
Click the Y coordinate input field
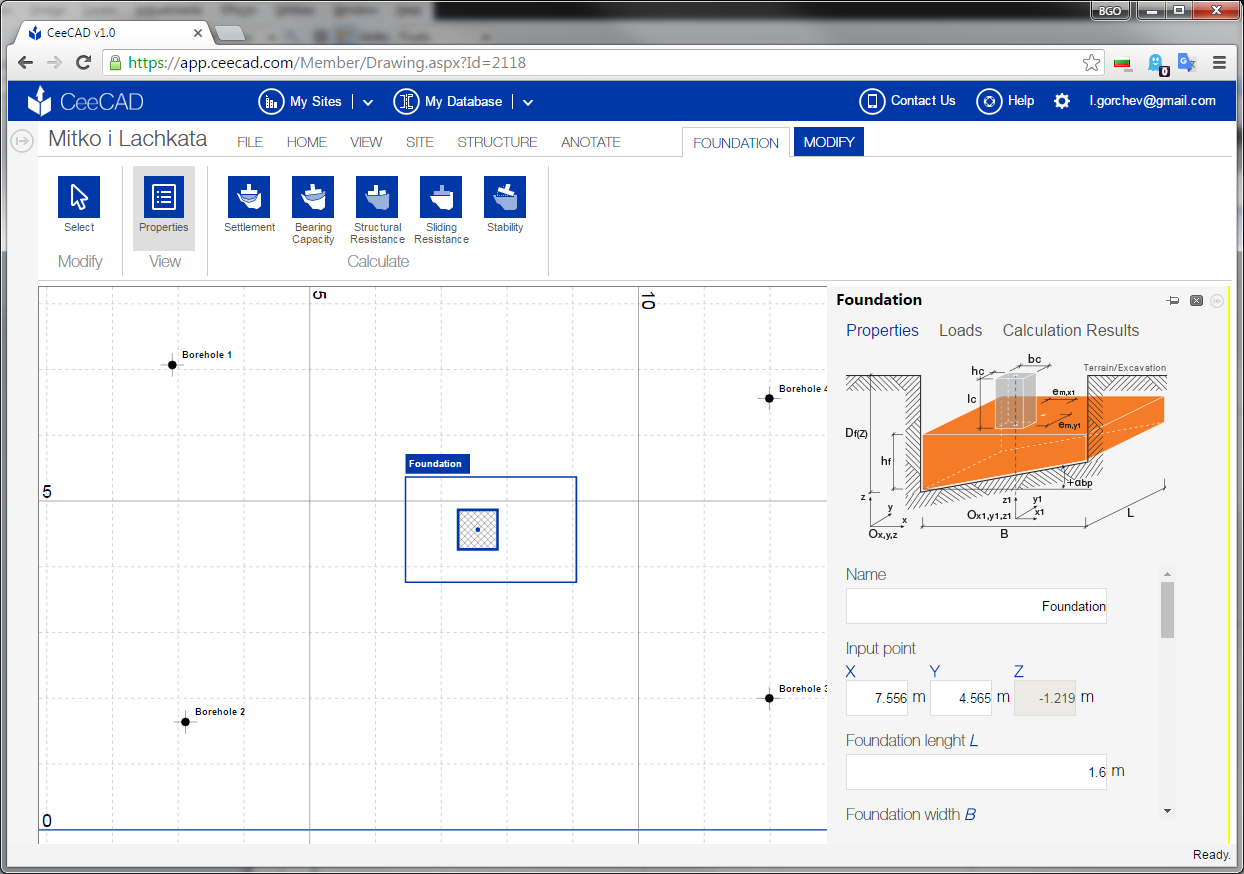(961, 698)
